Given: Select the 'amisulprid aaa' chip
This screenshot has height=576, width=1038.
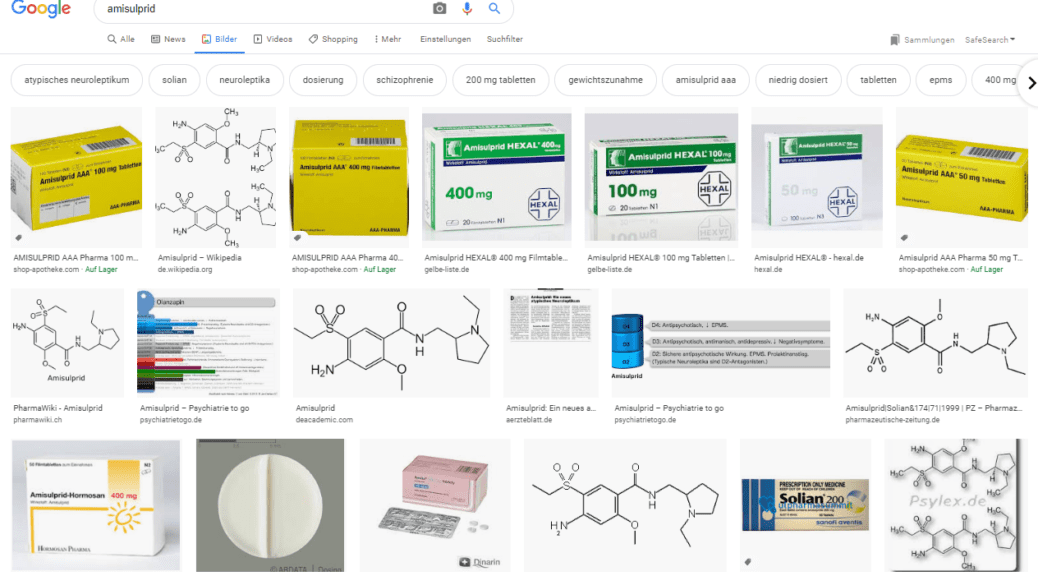Looking at the screenshot, I should point(706,80).
